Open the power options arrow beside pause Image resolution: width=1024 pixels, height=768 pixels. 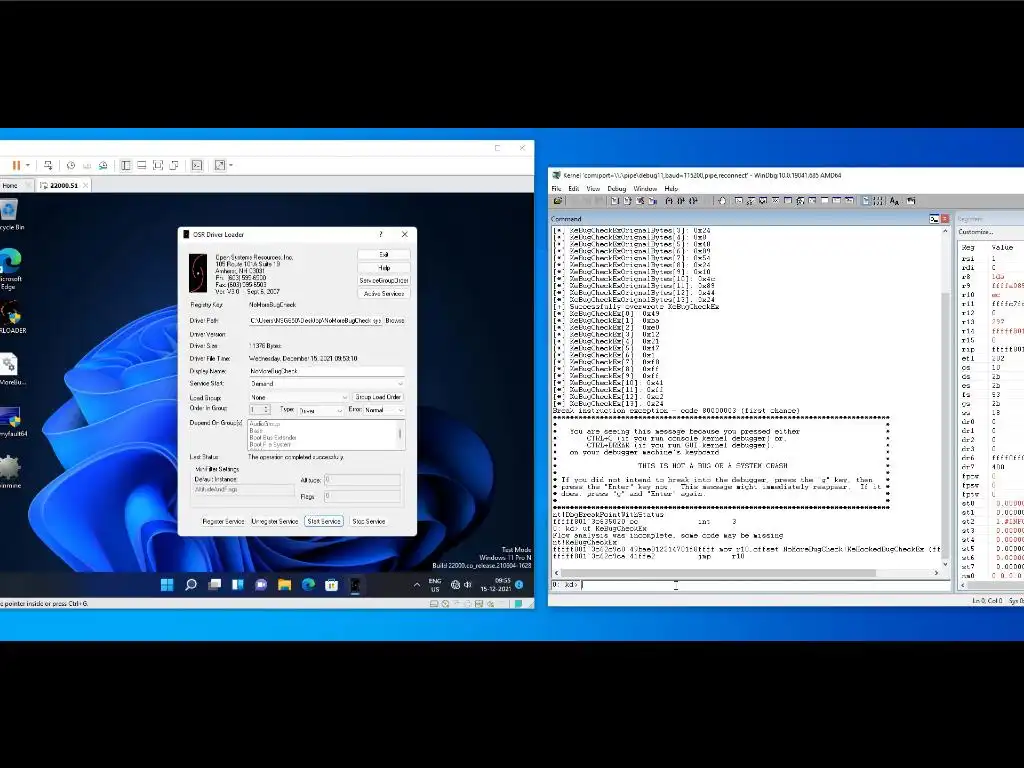click(27, 165)
